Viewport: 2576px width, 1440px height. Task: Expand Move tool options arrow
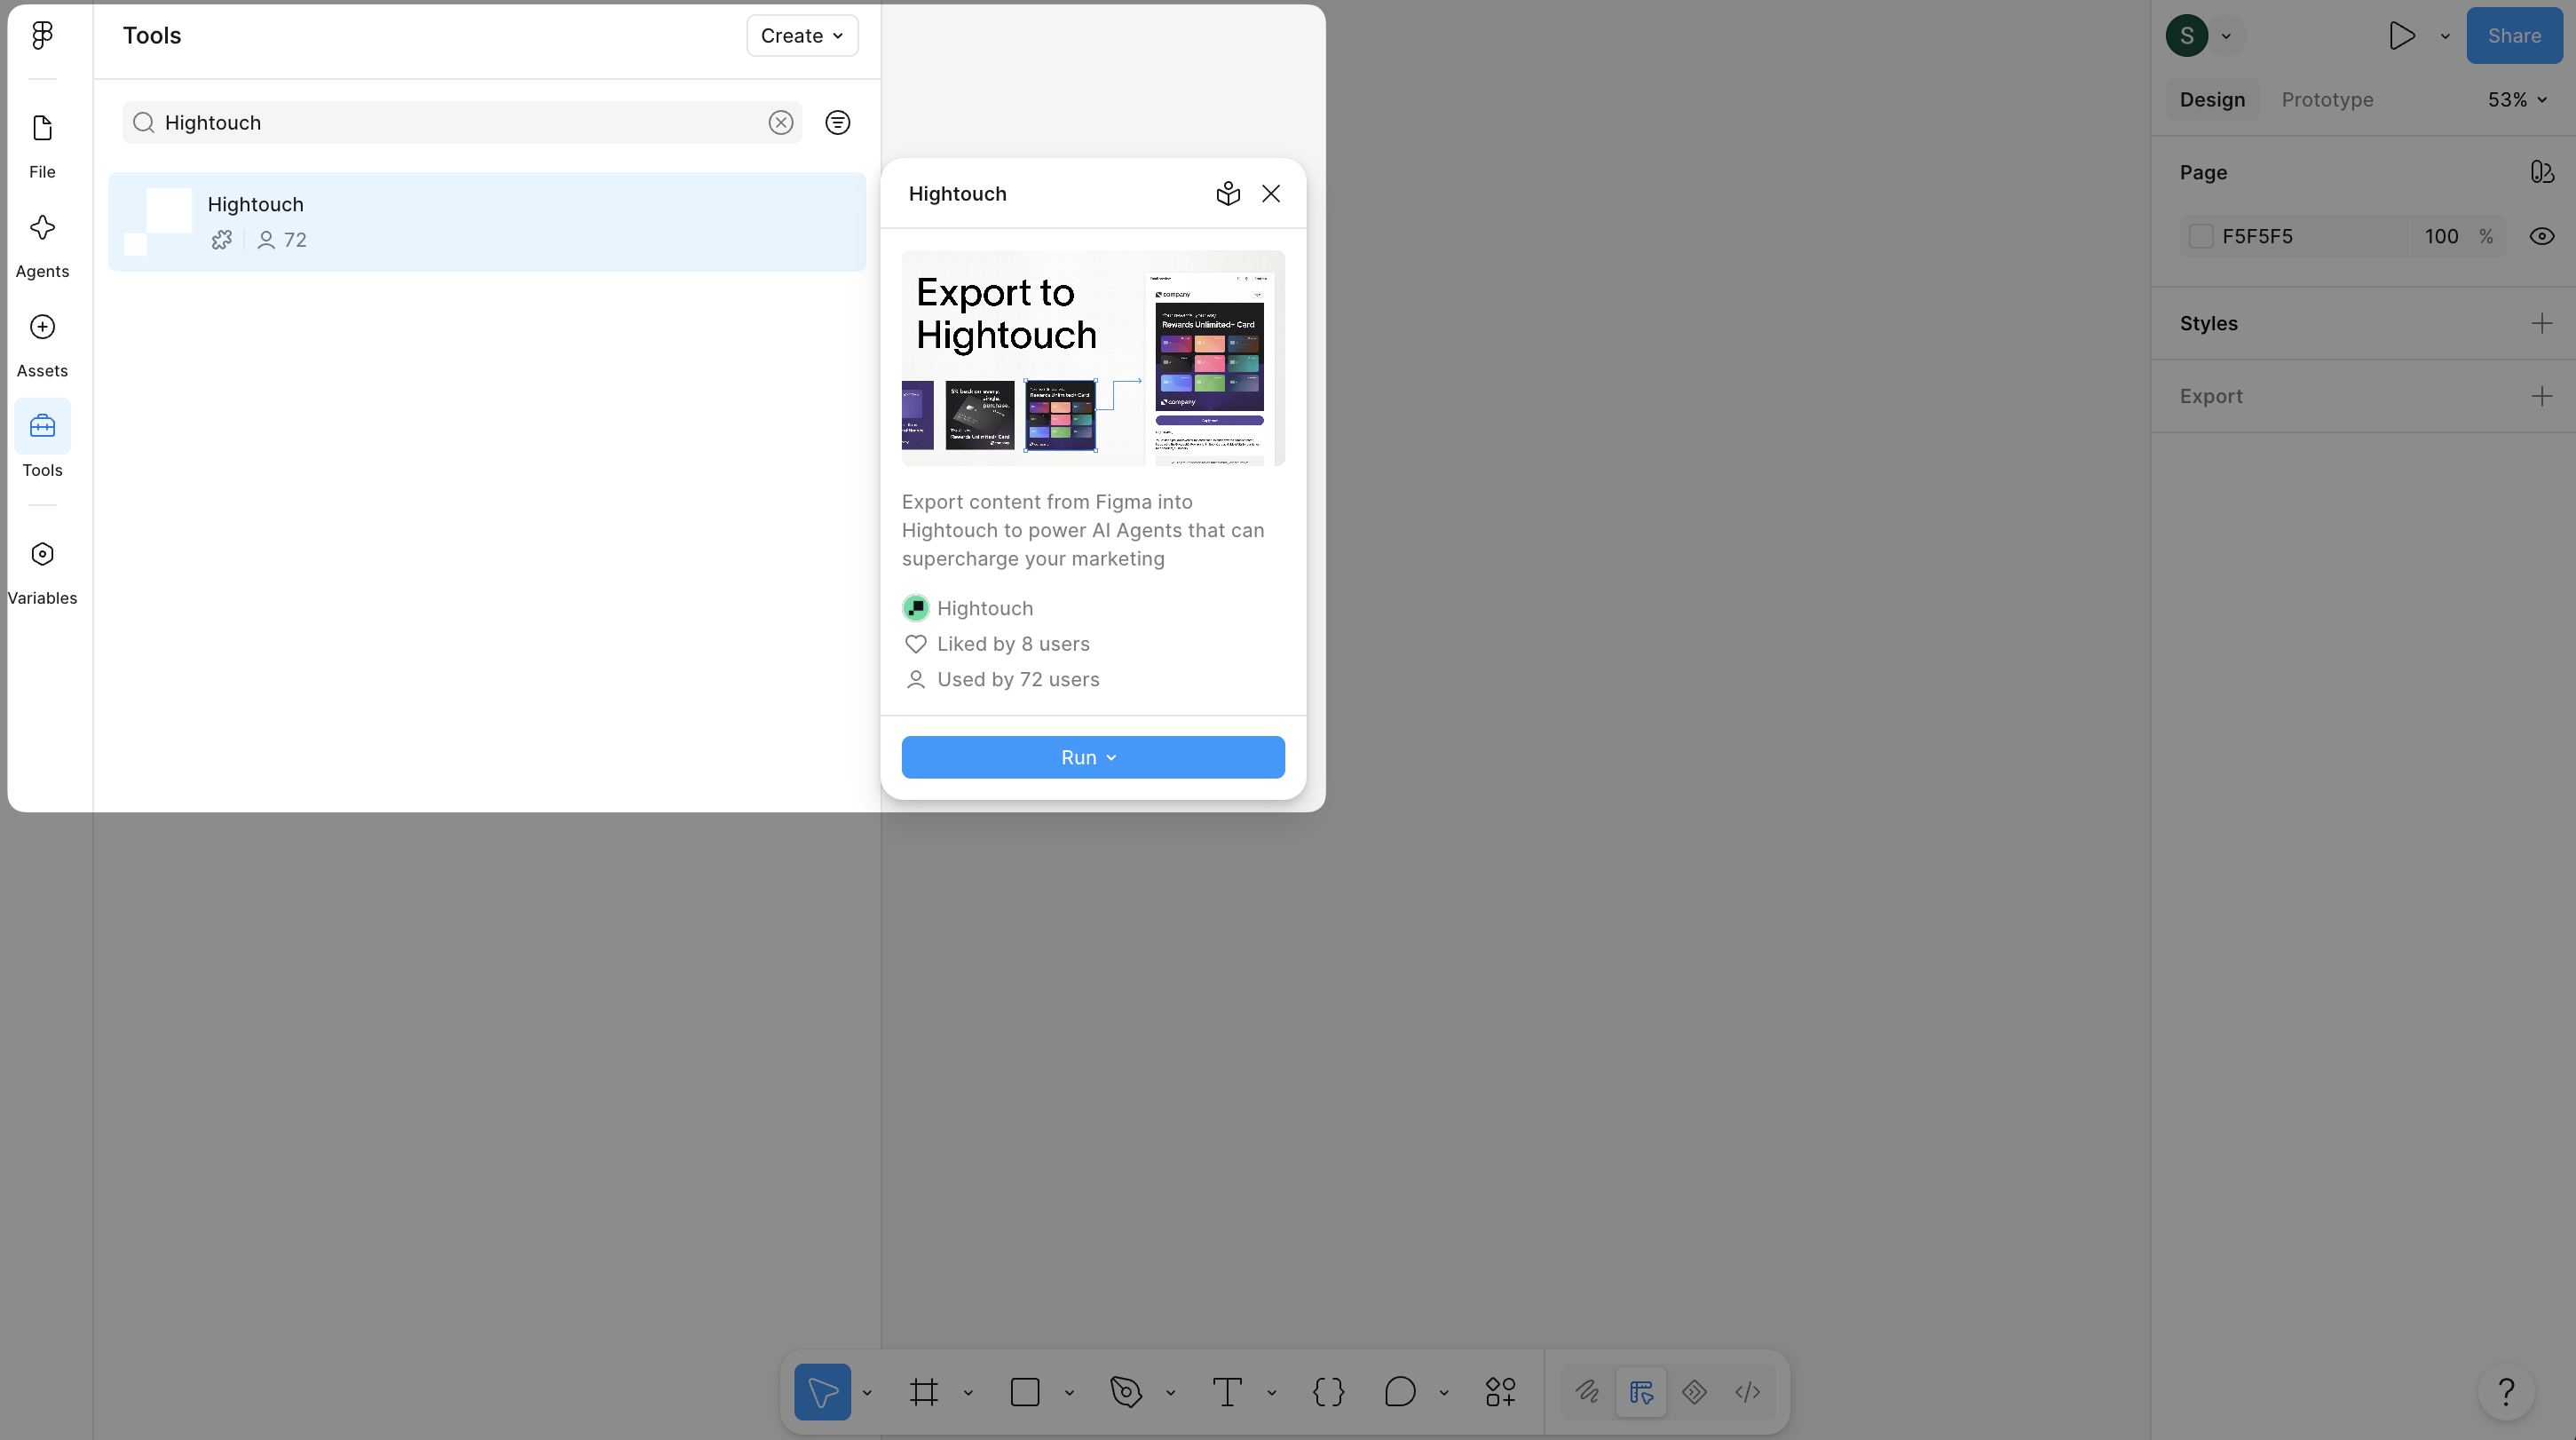pyautogui.click(x=867, y=1392)
